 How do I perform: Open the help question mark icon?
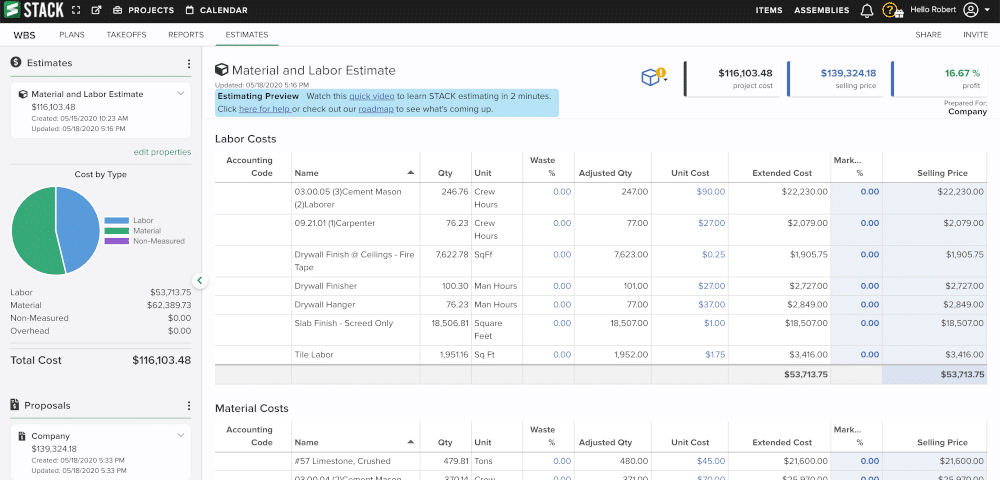click(x=888, y=11)
